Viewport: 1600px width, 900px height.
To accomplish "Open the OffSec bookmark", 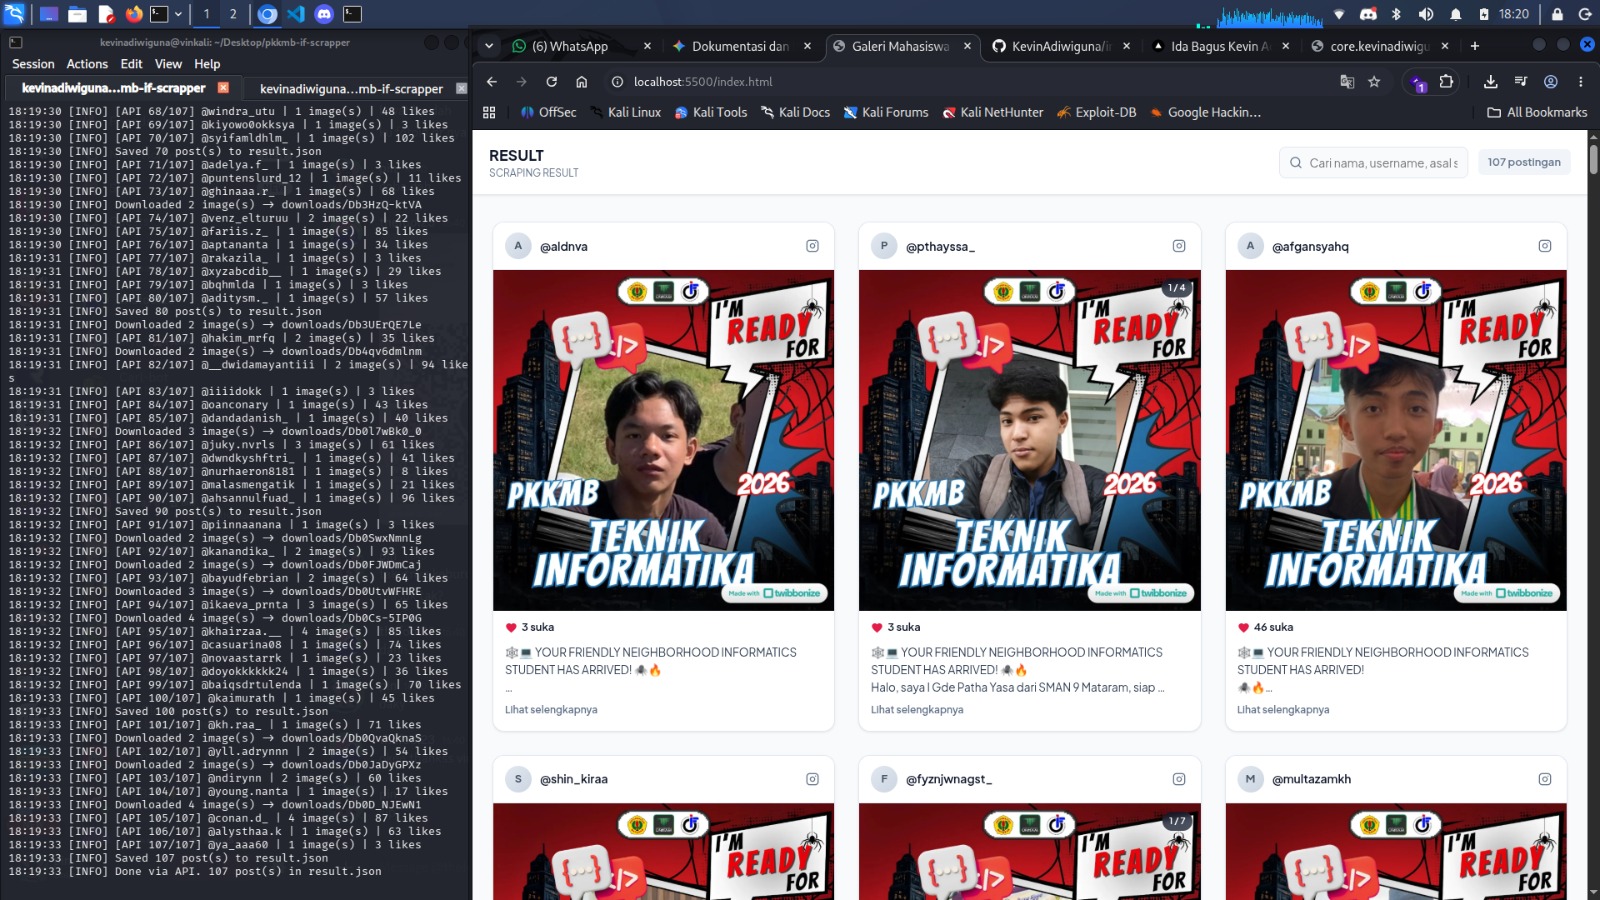I will [548, 113].
